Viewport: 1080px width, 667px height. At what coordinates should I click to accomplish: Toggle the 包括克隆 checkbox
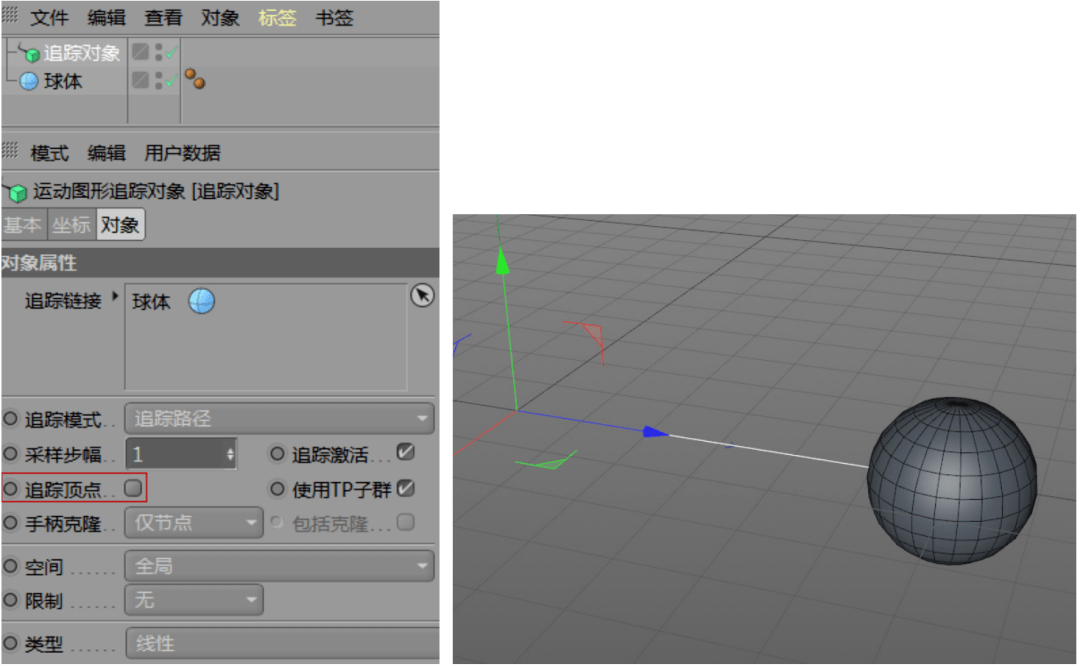click(406, 522)
